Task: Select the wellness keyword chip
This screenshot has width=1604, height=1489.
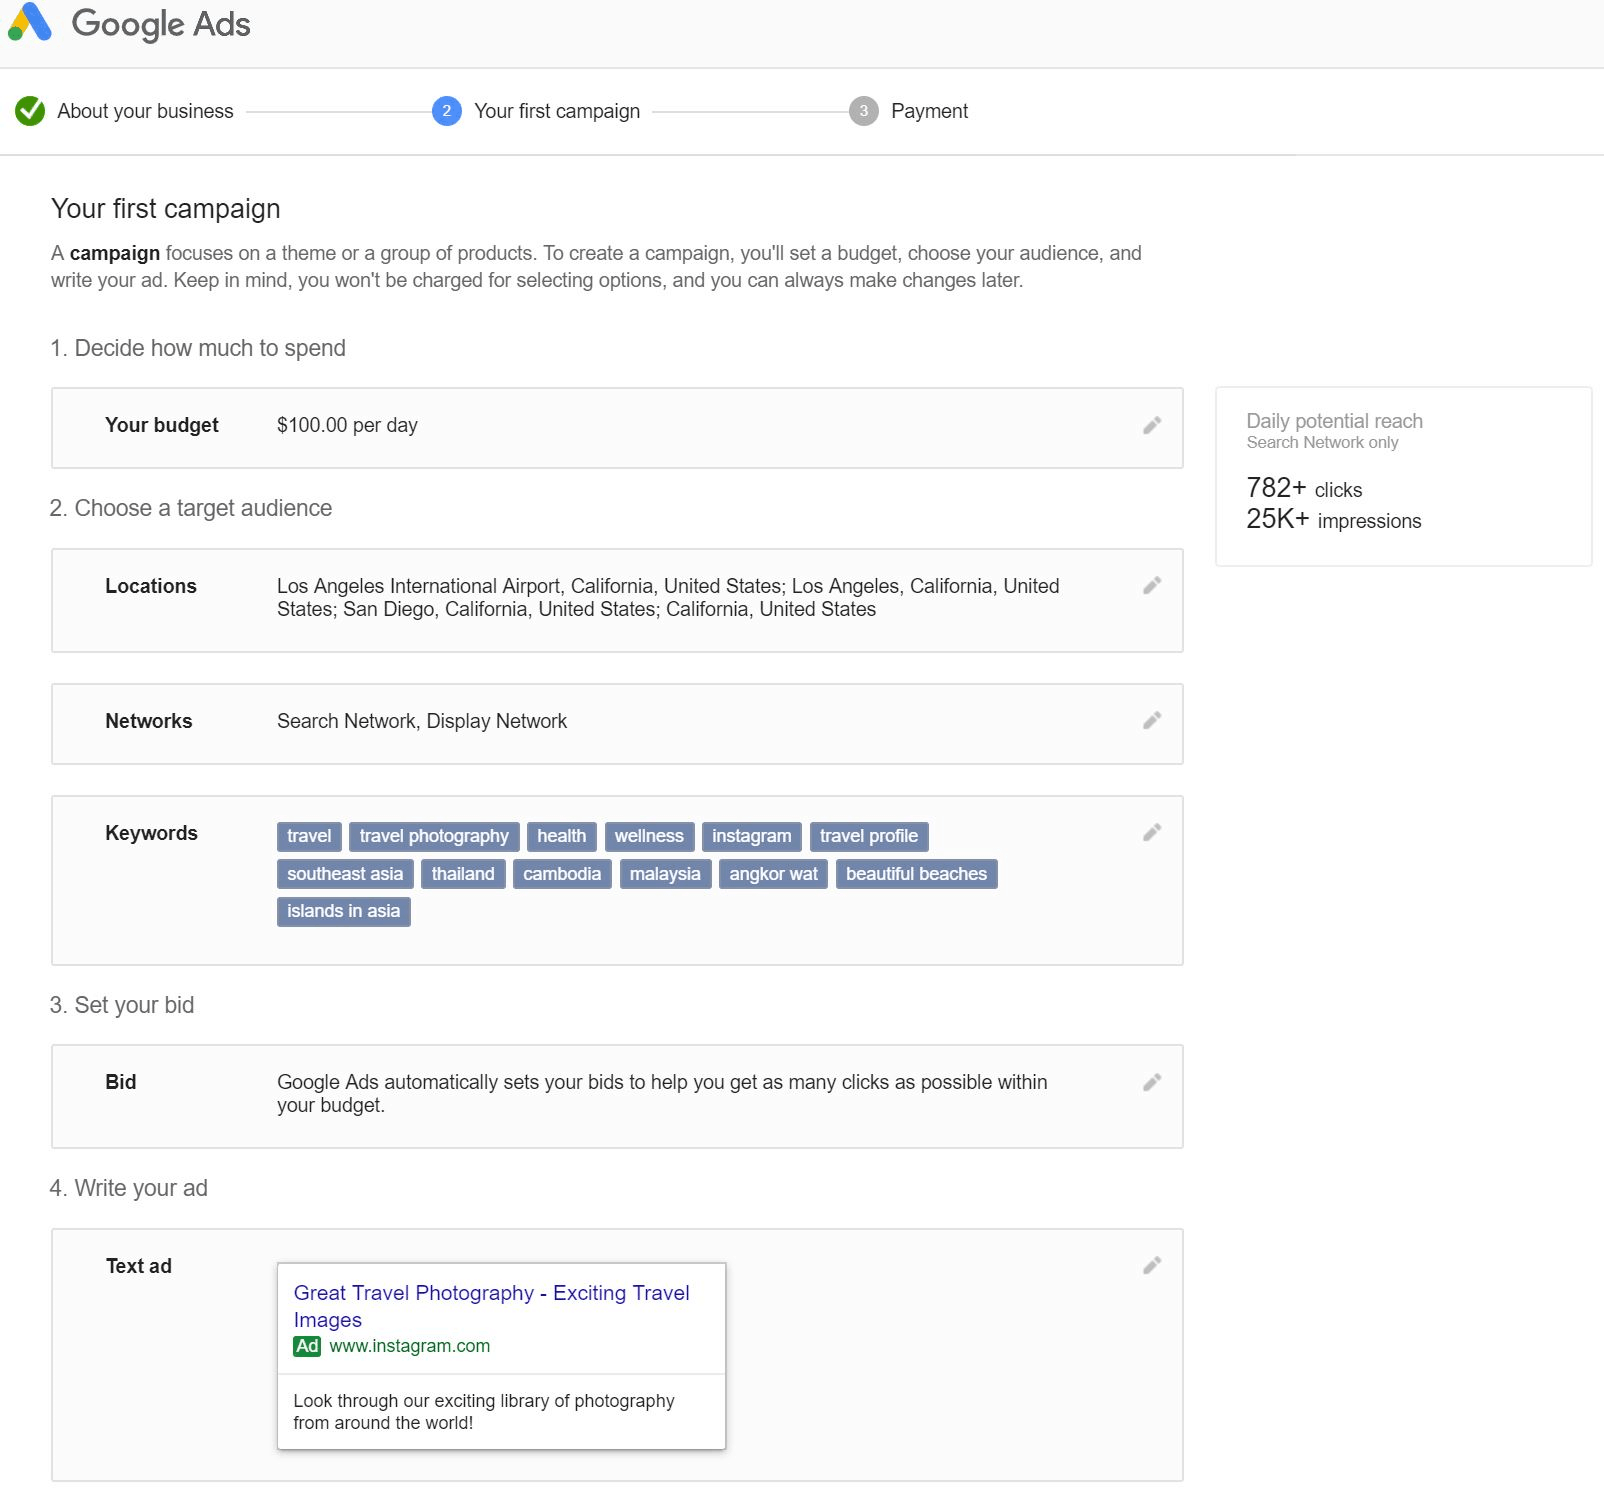Action: coord(649,836)
